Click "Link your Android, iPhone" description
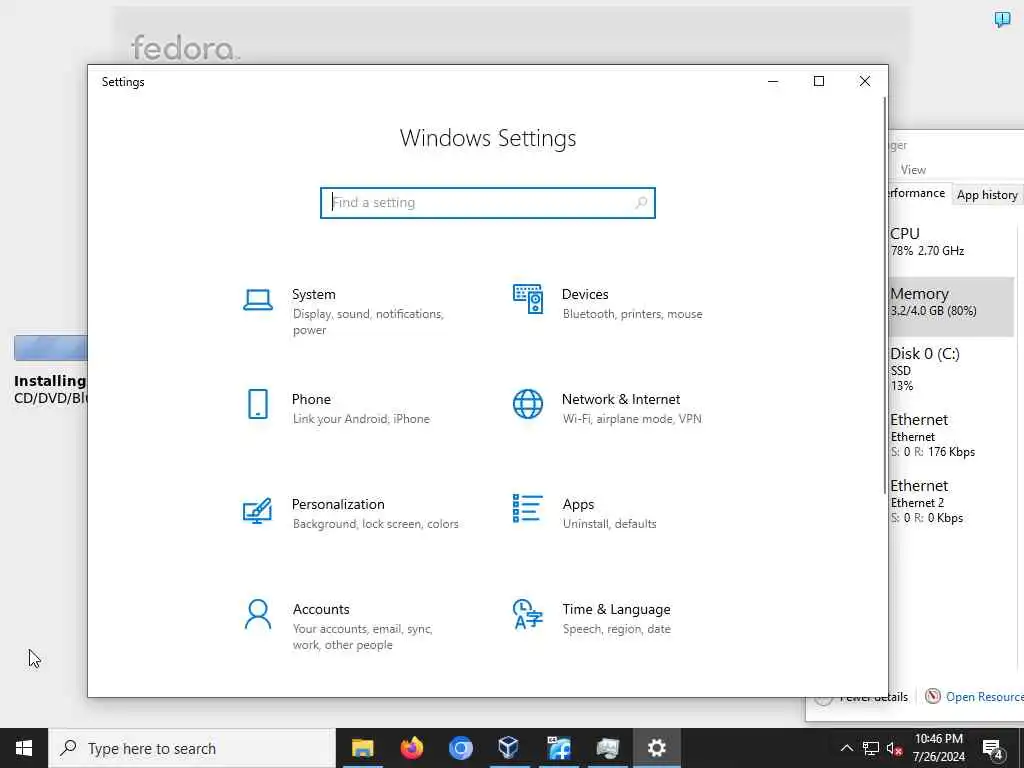This screenshot has width=1024, height=768. 361,419
